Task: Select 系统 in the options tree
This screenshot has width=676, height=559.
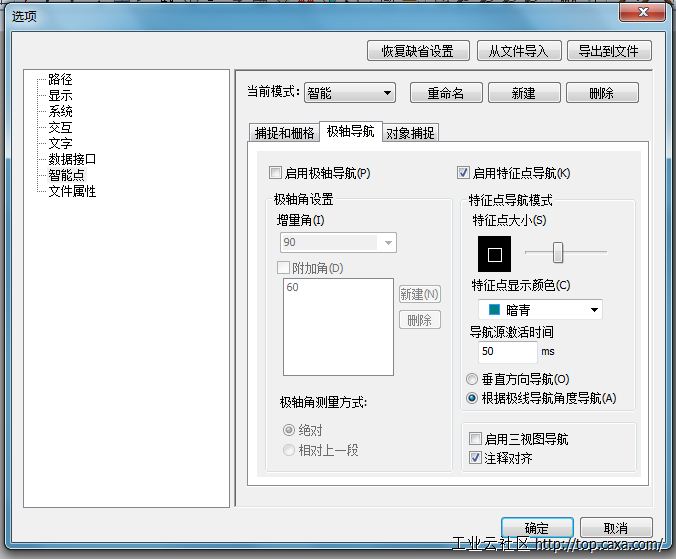Action: 60,111
